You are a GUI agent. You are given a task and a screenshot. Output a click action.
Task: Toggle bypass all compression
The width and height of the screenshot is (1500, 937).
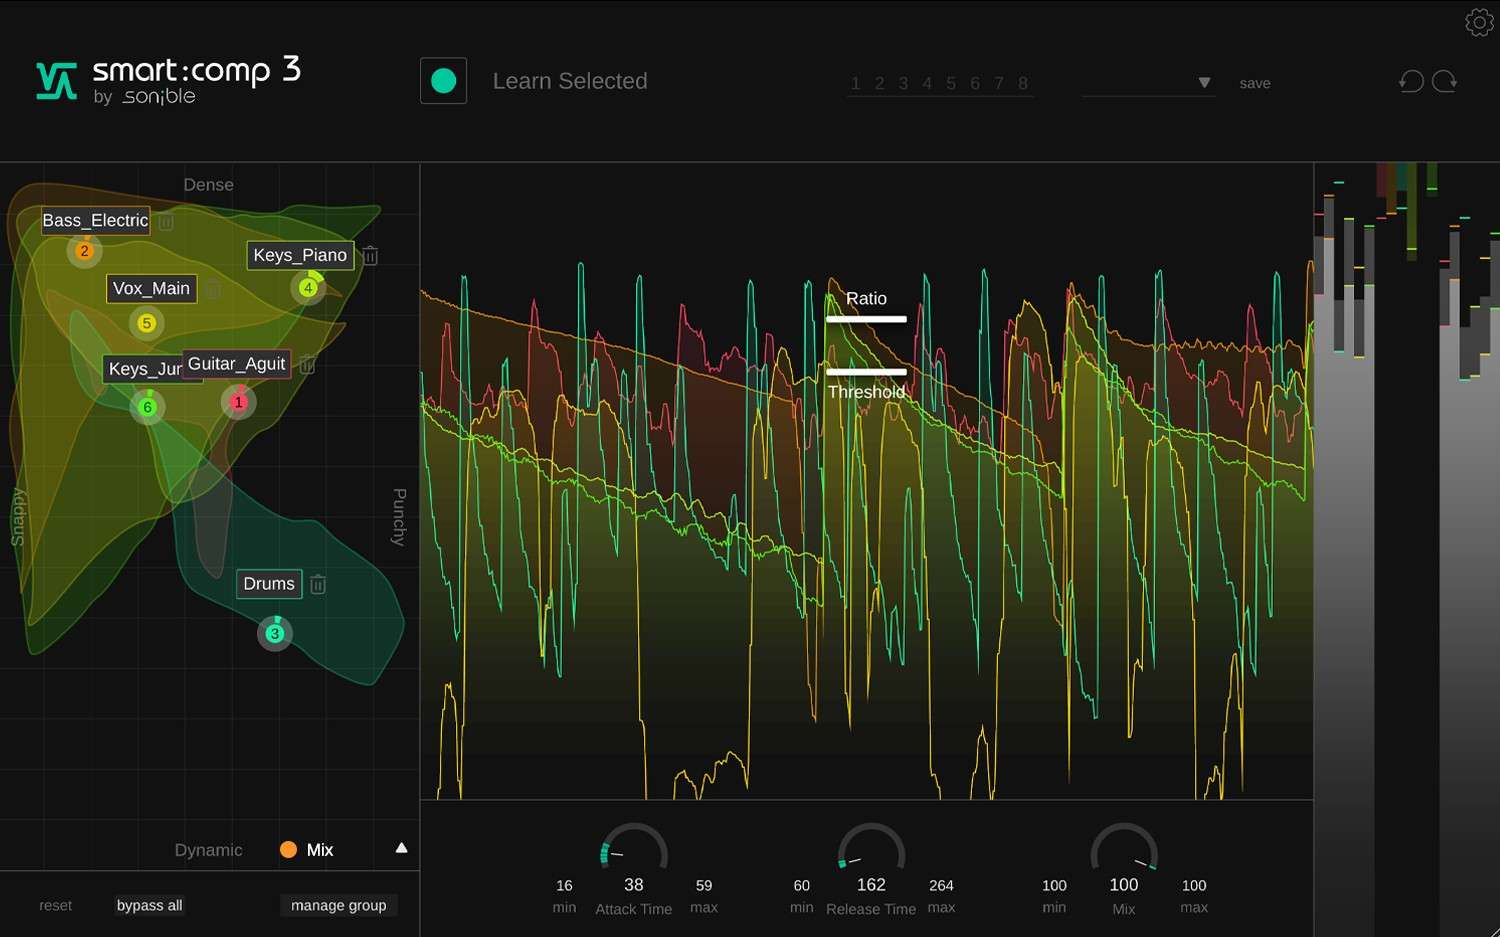[148, 905]
